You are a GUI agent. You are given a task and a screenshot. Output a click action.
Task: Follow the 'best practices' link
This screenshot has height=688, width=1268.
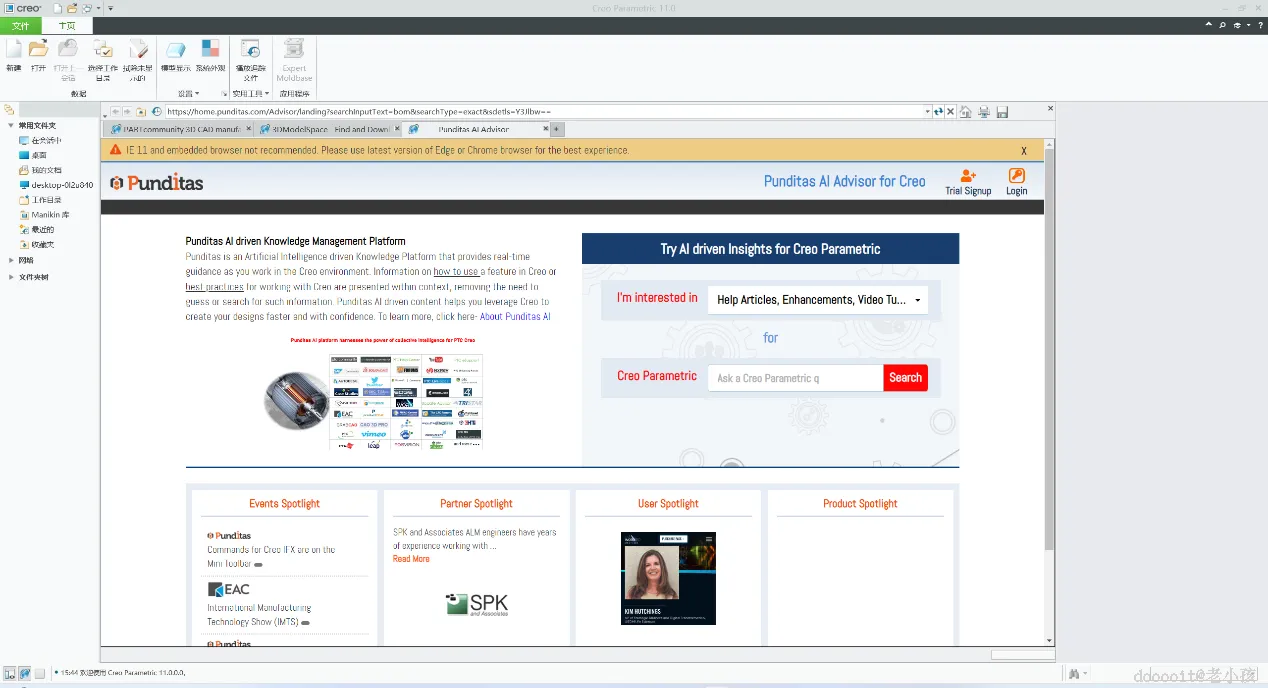215,287
